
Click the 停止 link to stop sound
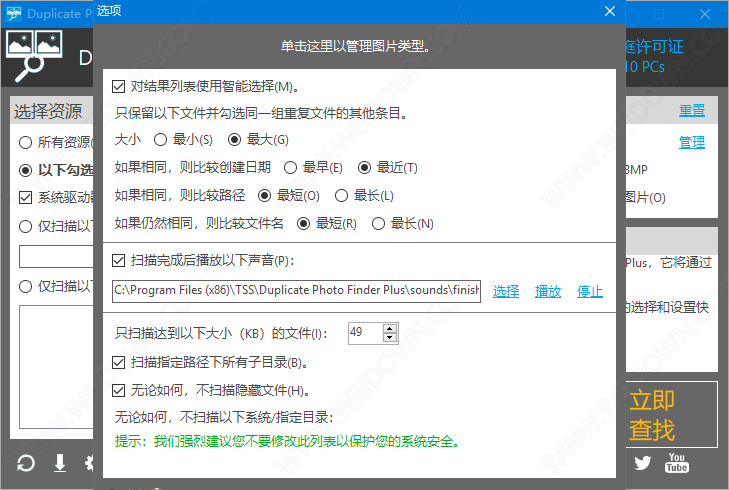590,291
